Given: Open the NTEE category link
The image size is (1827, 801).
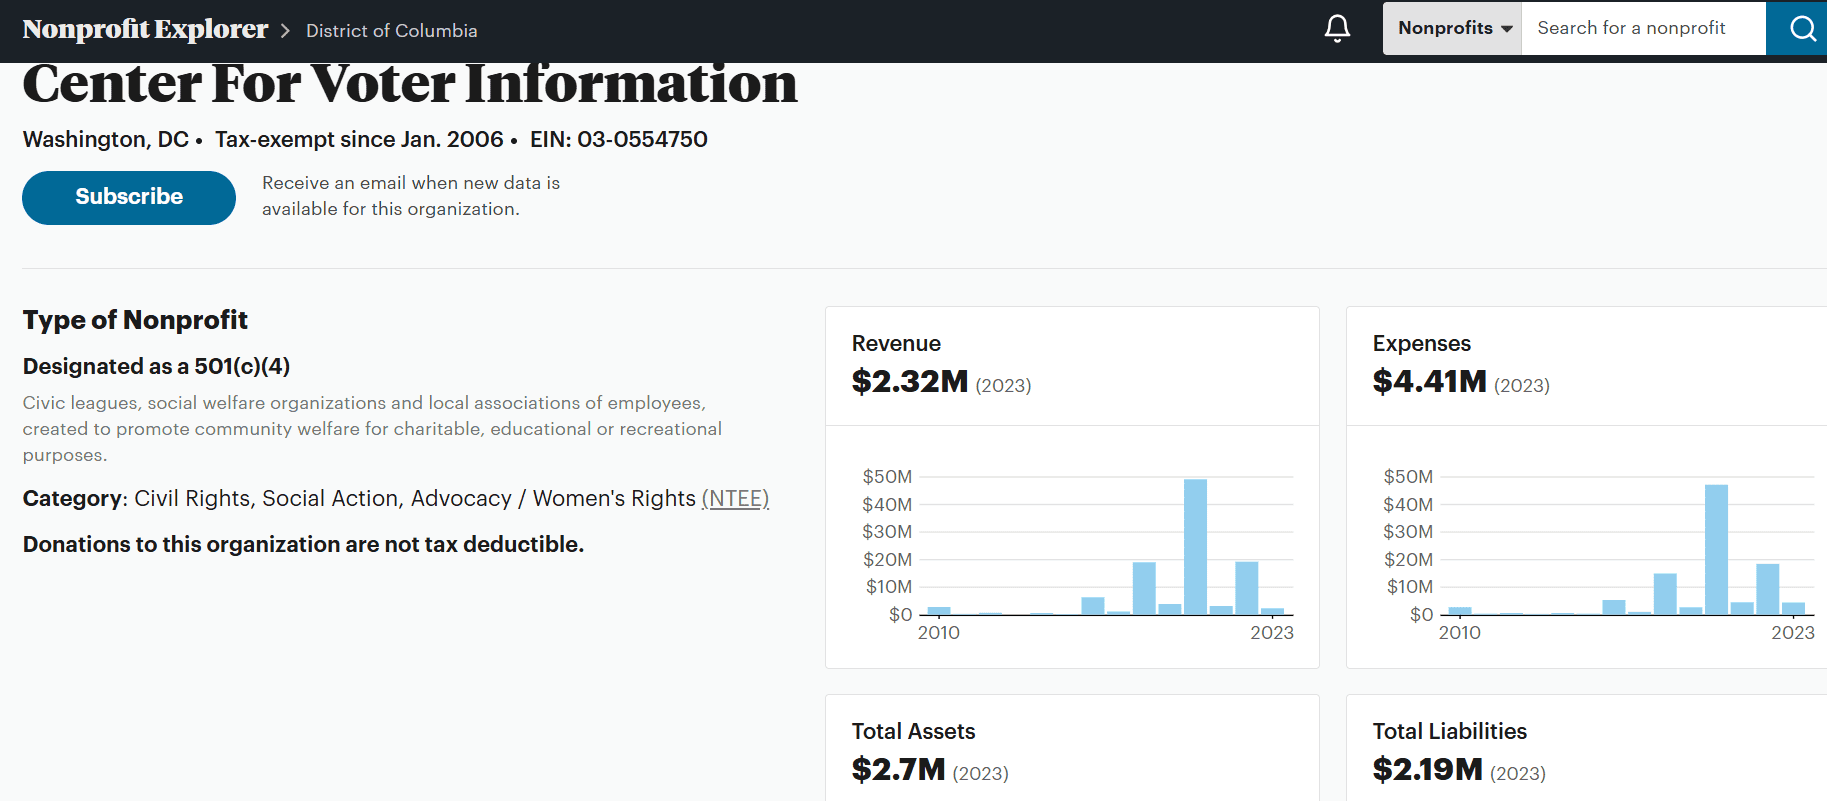Looking at the screenshot, I should [735, 498].
